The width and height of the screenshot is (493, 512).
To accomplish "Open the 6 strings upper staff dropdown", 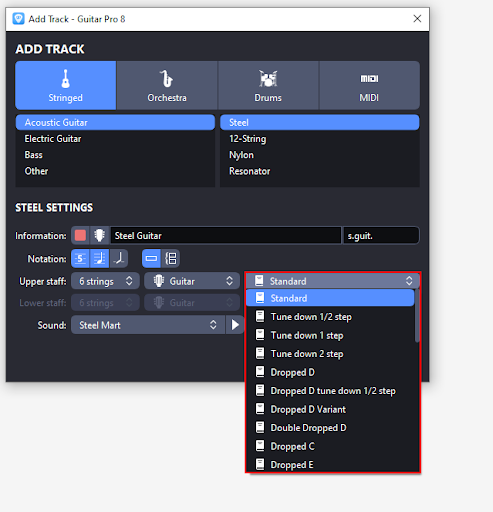I will pos(105,281).
